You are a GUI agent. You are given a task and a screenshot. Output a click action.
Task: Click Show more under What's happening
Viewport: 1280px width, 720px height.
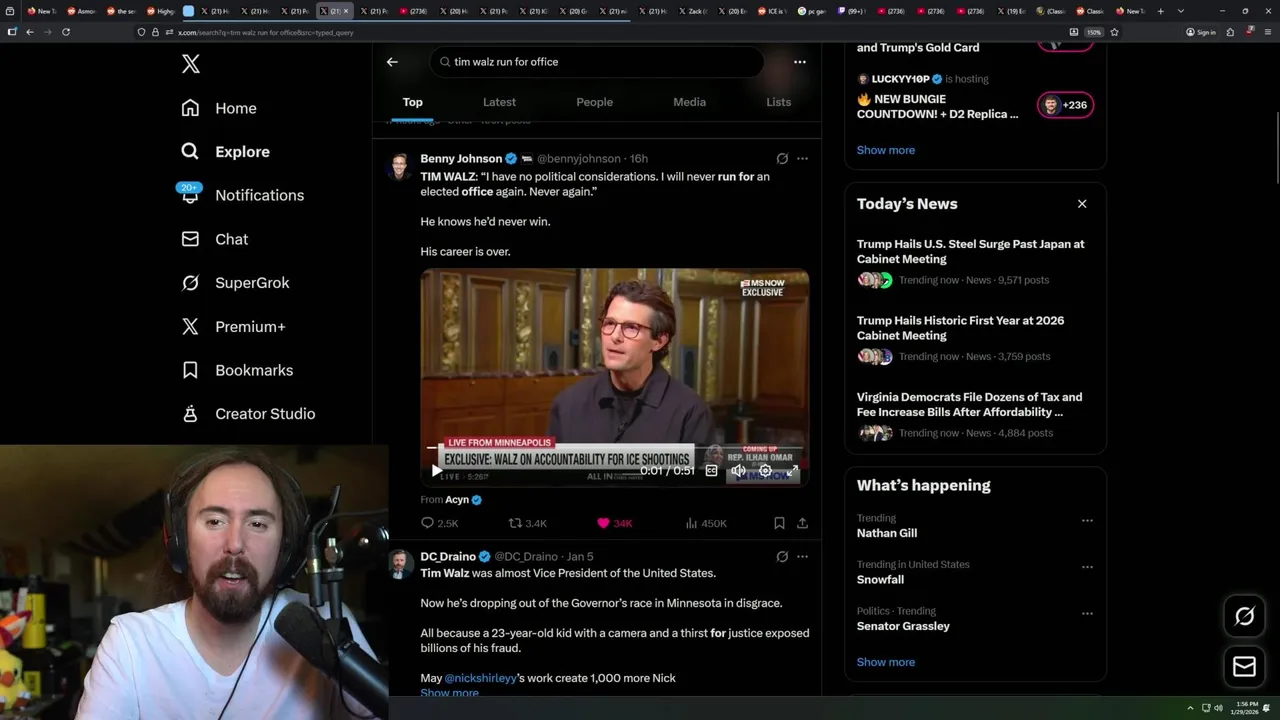click(x=885, y=662)
